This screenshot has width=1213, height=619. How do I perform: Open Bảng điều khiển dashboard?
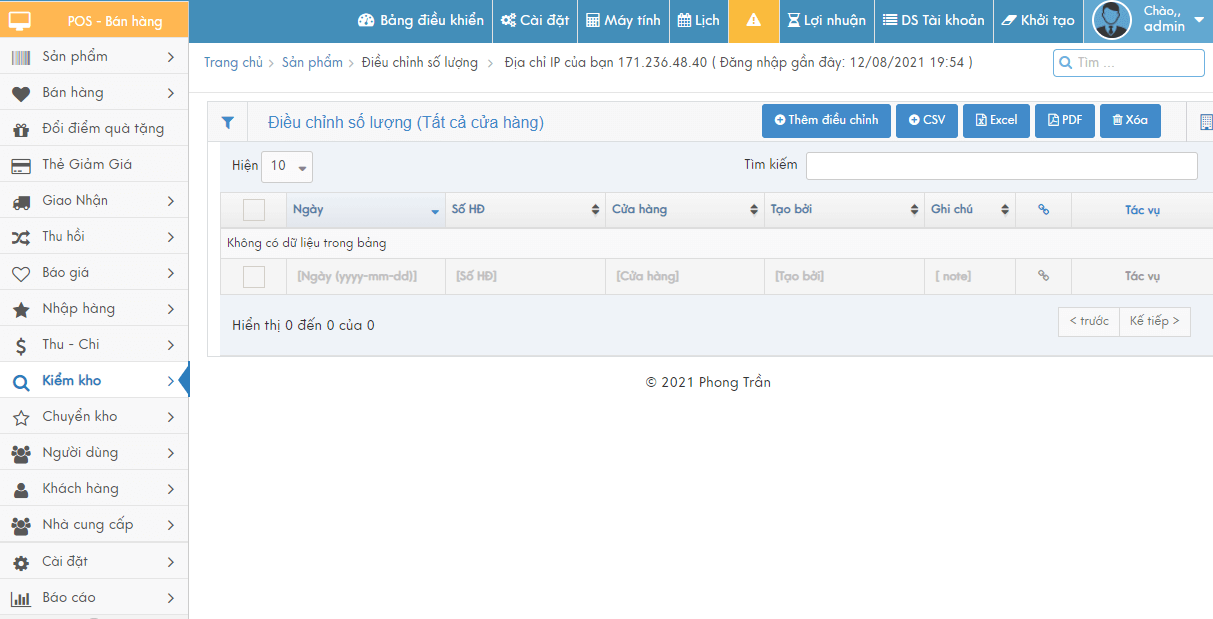point(421,21)
